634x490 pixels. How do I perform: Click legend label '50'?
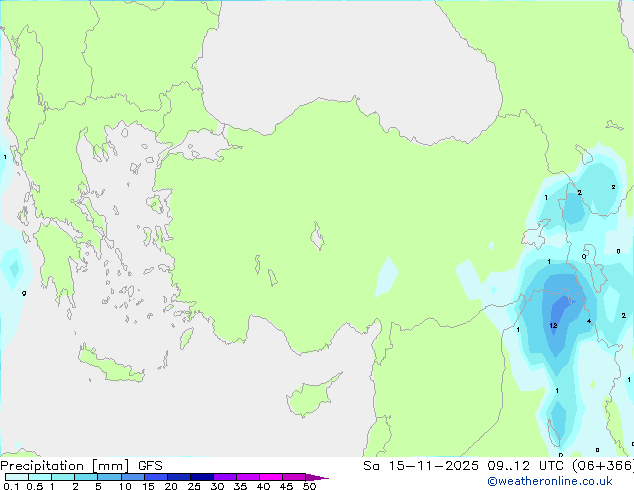point(309,486)
